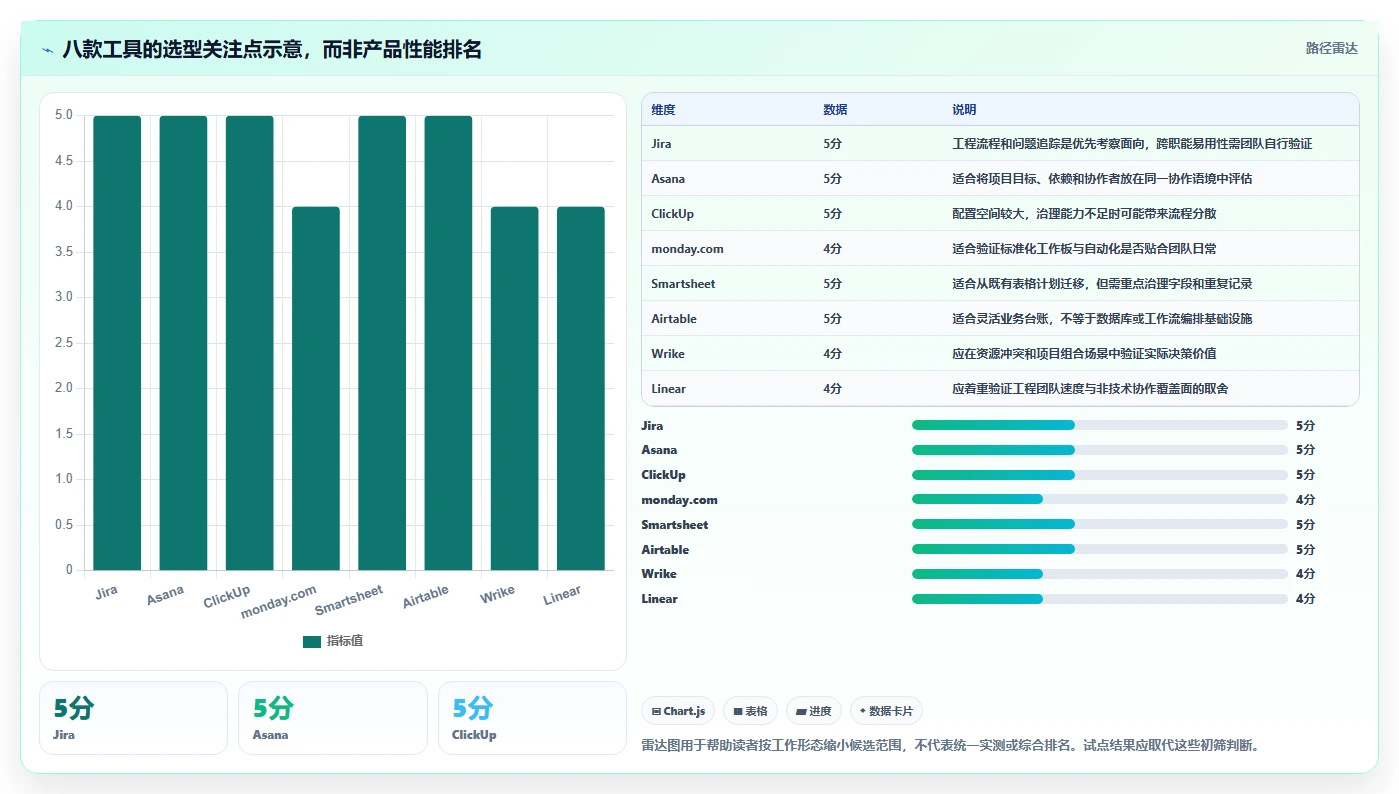The width and height of the screenshot is (1399, 794).
Task: Select the Smartsheet cell in the table
Action: click(x=683, y=284)
